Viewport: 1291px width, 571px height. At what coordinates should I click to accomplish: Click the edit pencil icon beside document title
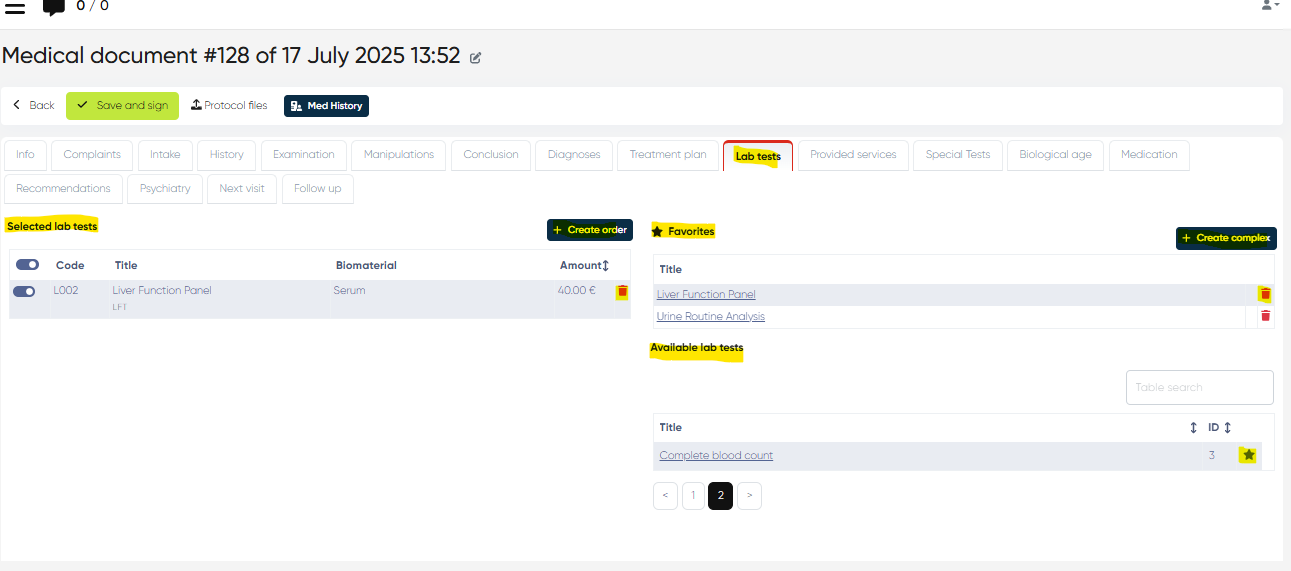476,58
